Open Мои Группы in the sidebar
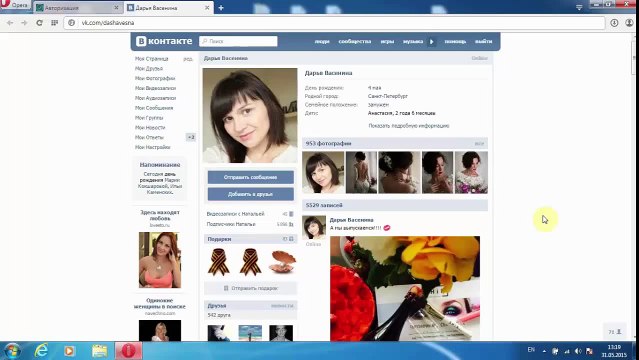The height and width of the screenshot is (360, 639). tap(149, 118)
